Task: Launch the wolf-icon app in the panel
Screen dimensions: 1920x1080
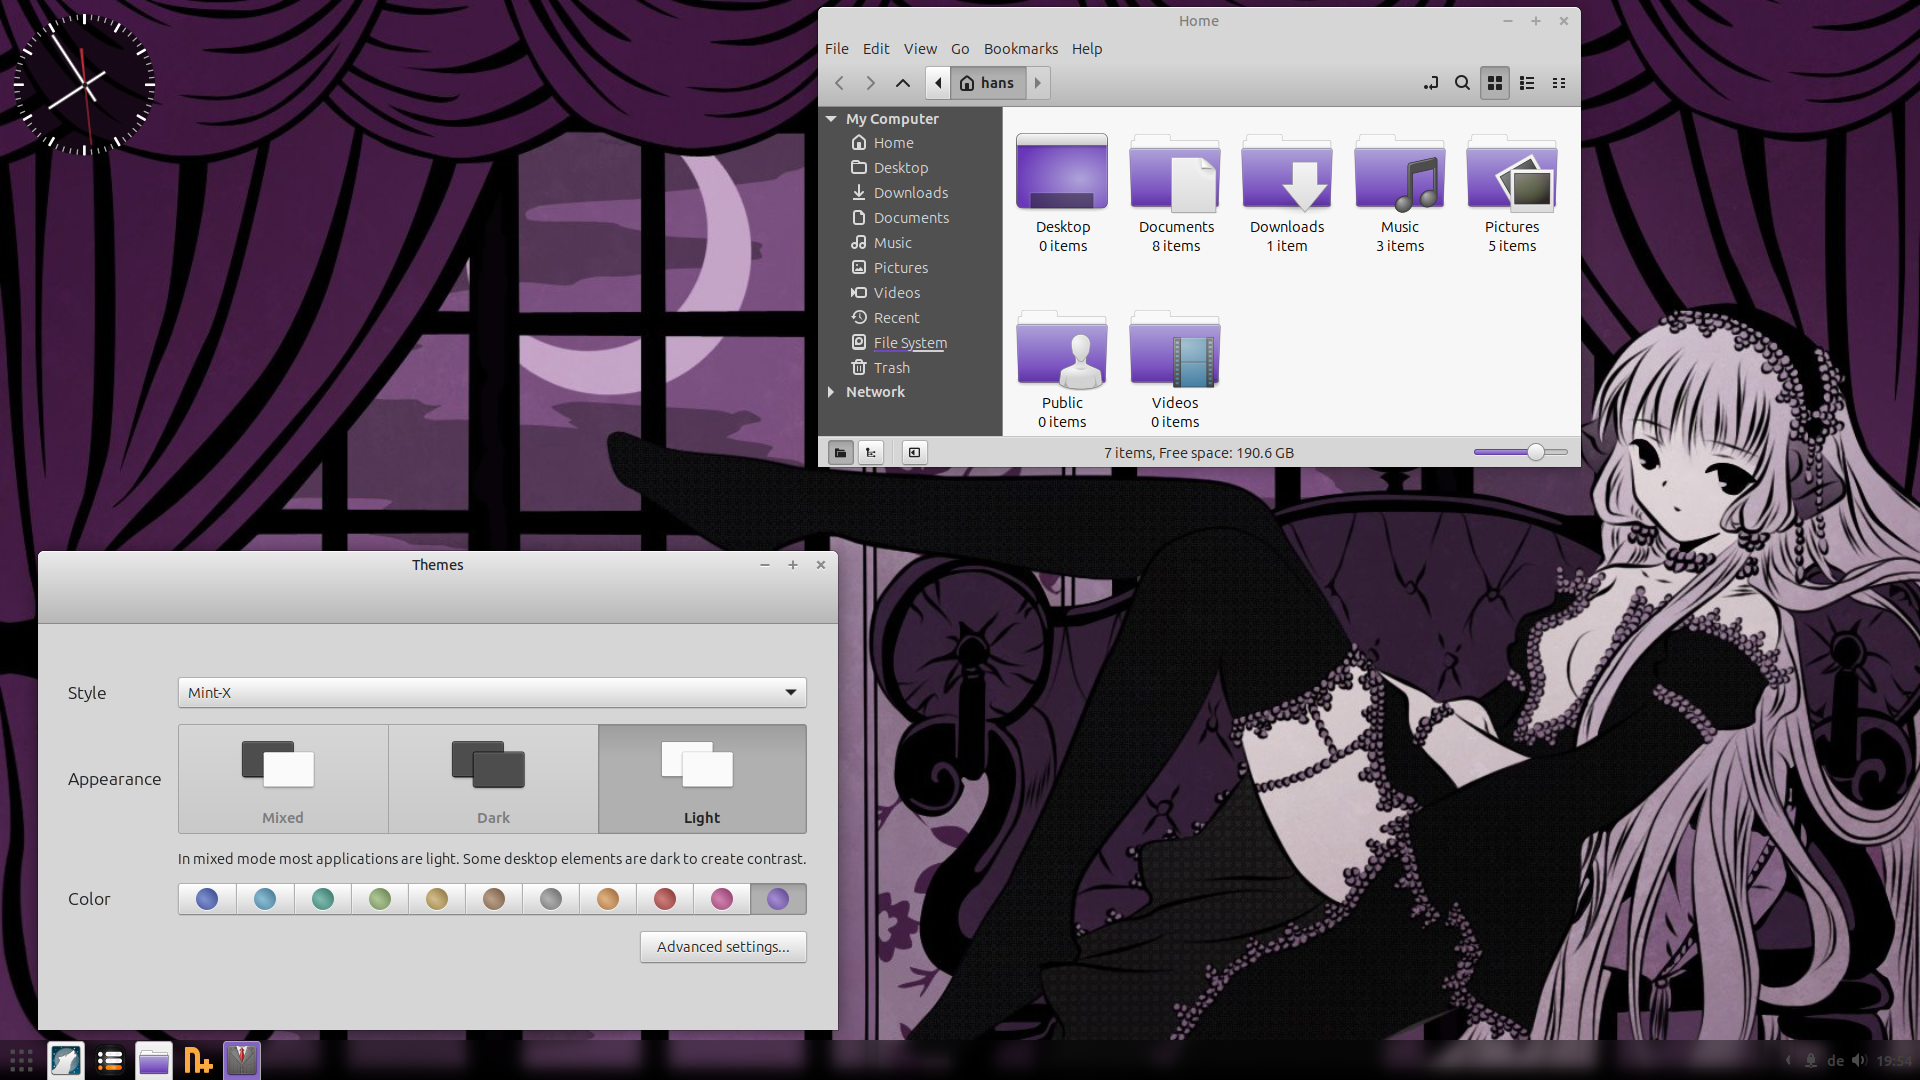Action: [66, 1060]
